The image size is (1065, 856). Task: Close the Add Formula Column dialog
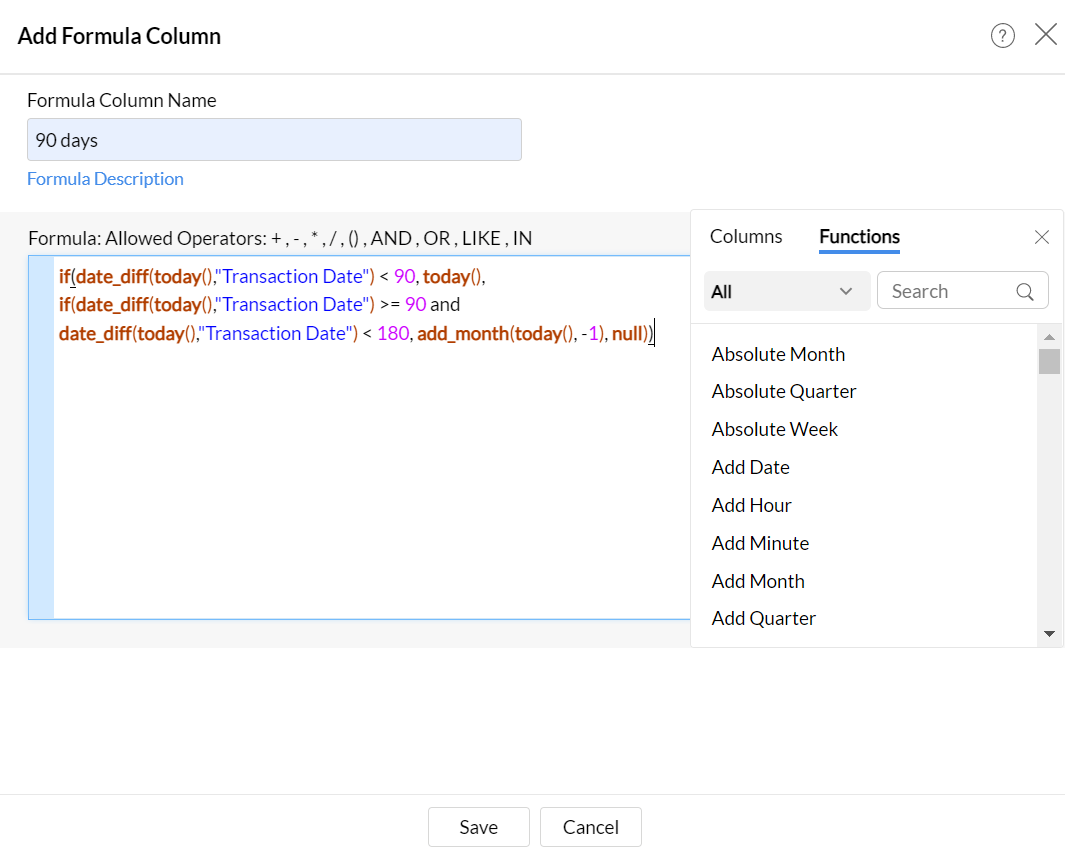pos(1045,35)
